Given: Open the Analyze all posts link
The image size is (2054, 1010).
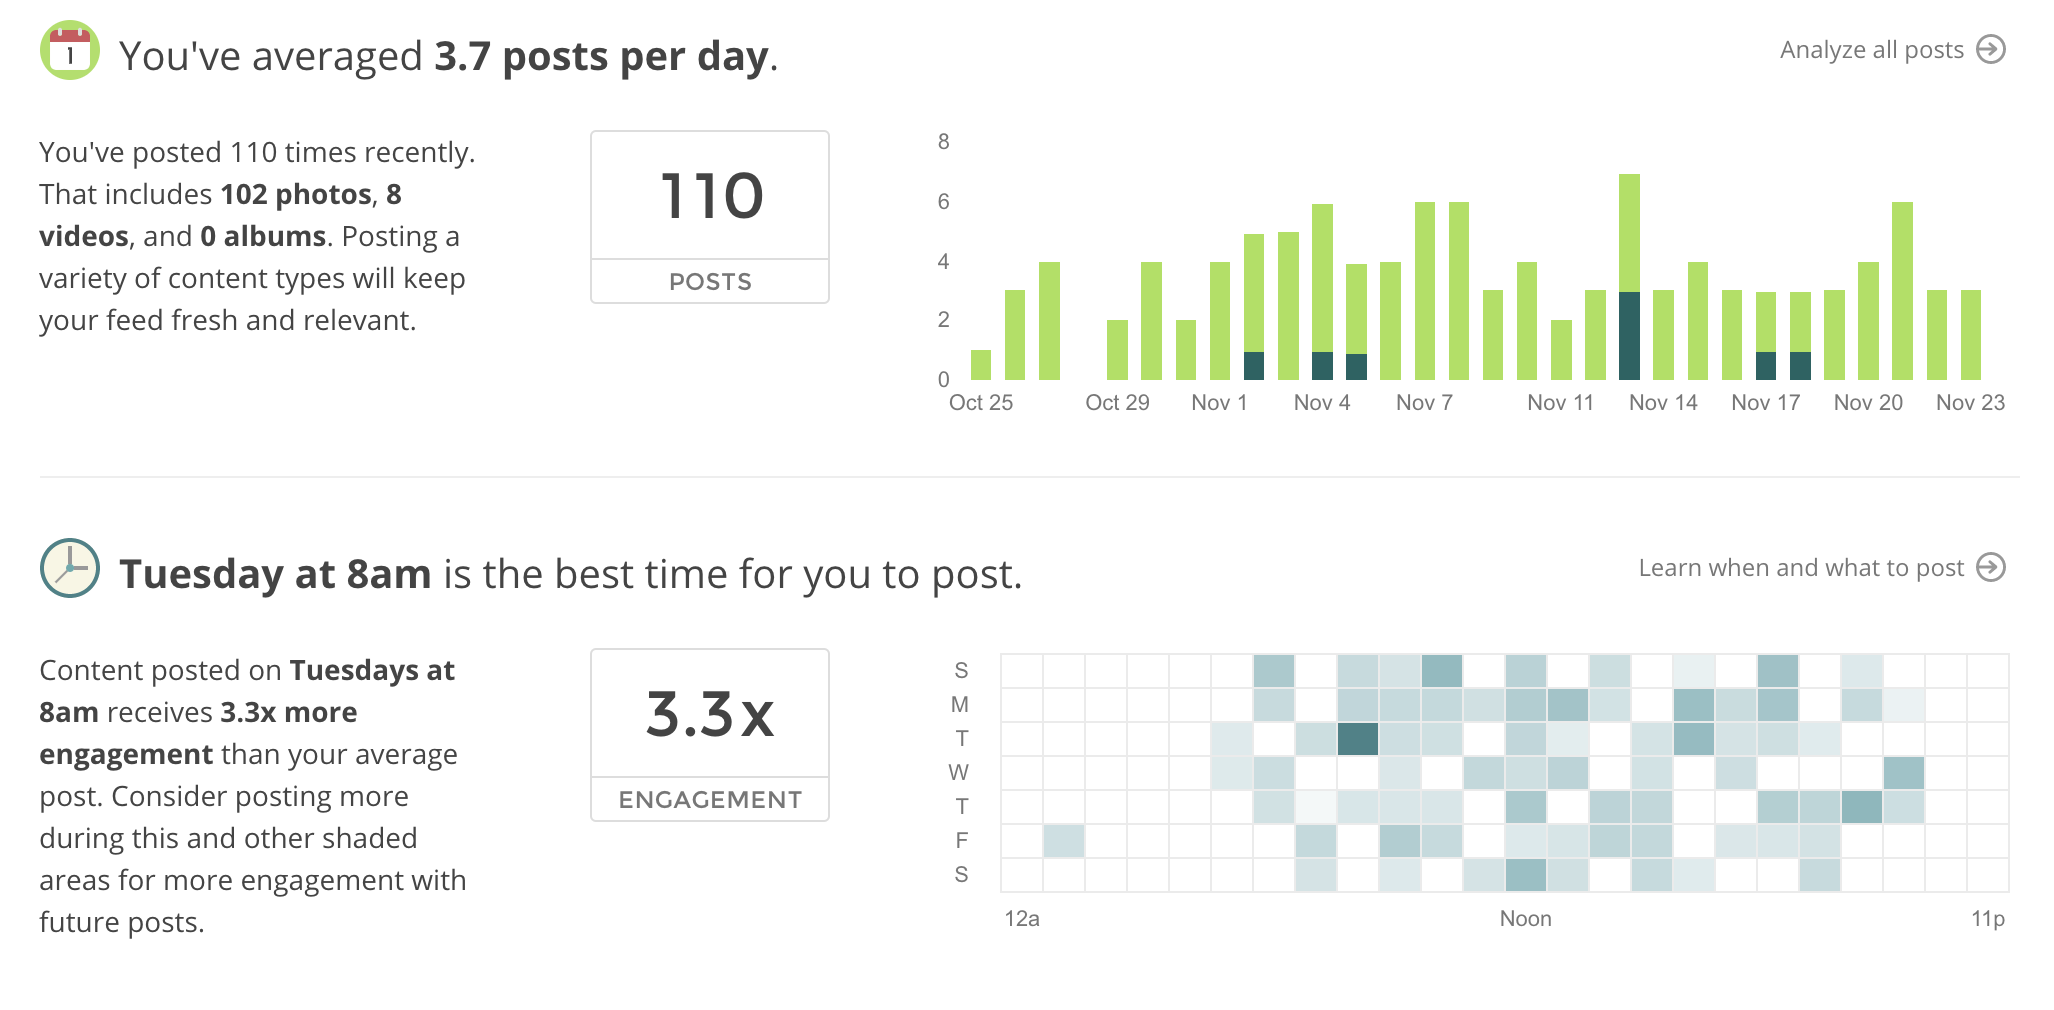Looking at the screenshot, I should 1871,50.
